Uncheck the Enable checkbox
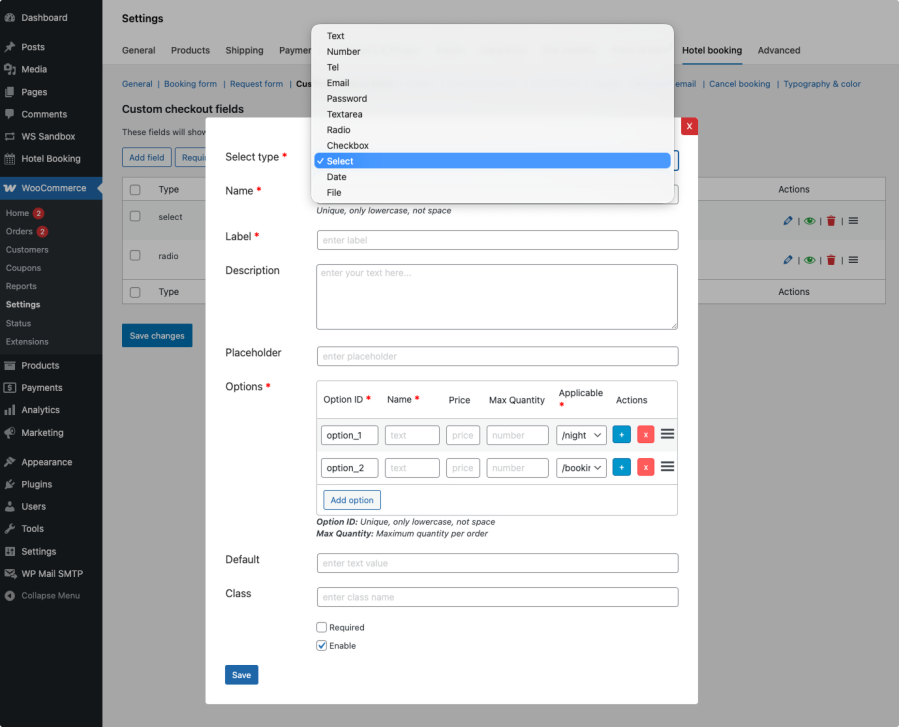The height and width of the screenshot is (727, 899). [322, 646]
